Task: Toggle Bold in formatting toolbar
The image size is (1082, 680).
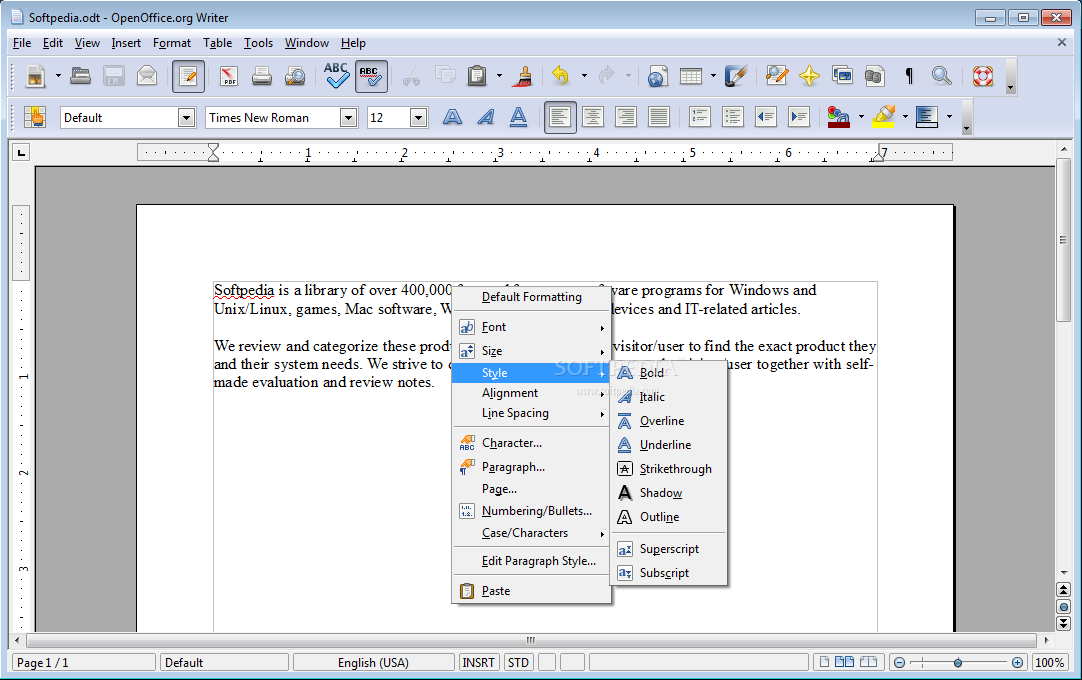Action: 452,117
